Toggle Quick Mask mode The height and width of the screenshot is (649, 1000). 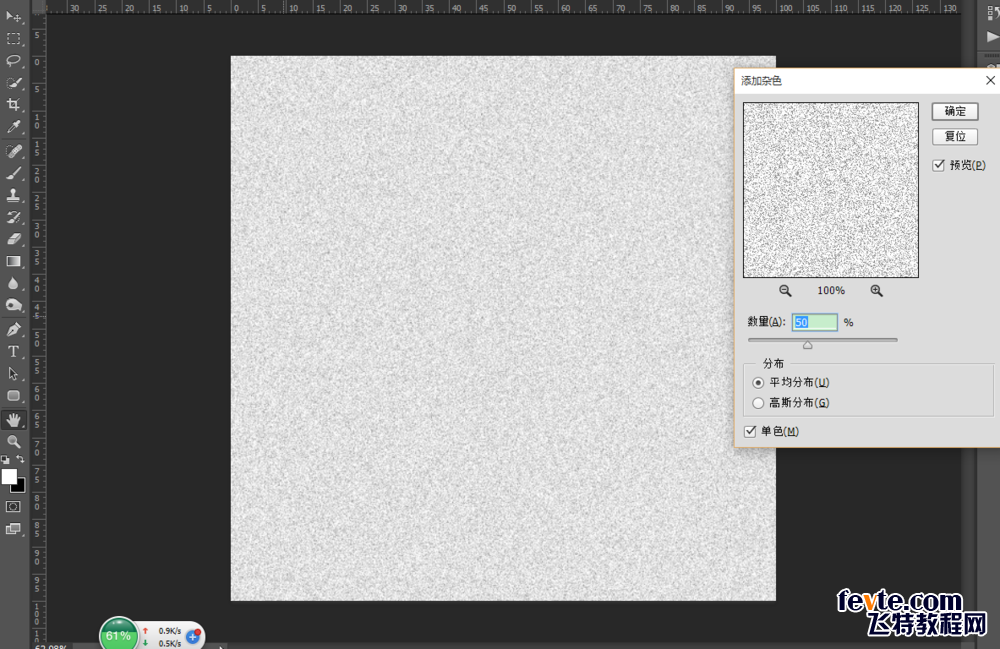click(x=13, y=507)
